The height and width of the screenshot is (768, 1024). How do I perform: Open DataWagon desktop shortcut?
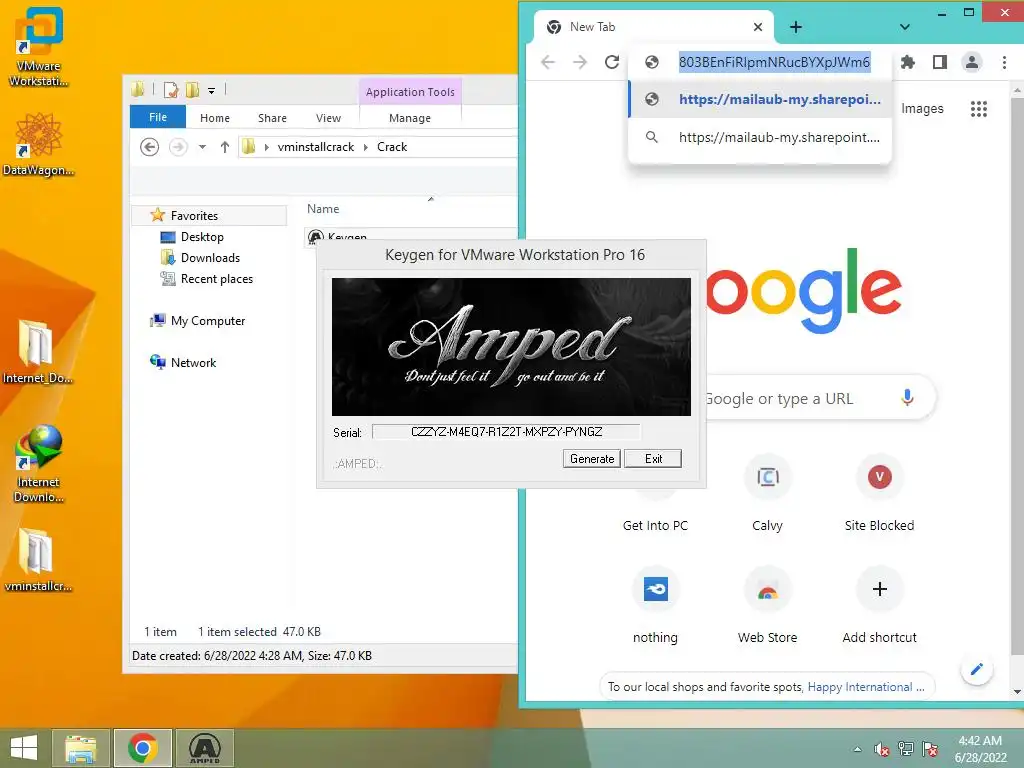[39, 144]
